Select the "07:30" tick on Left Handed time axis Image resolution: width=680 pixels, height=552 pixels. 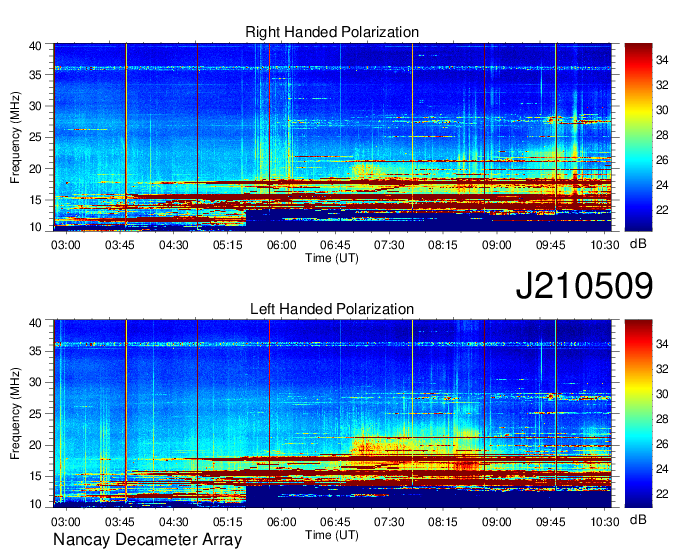pyautogui.click(x=389, y=522)
